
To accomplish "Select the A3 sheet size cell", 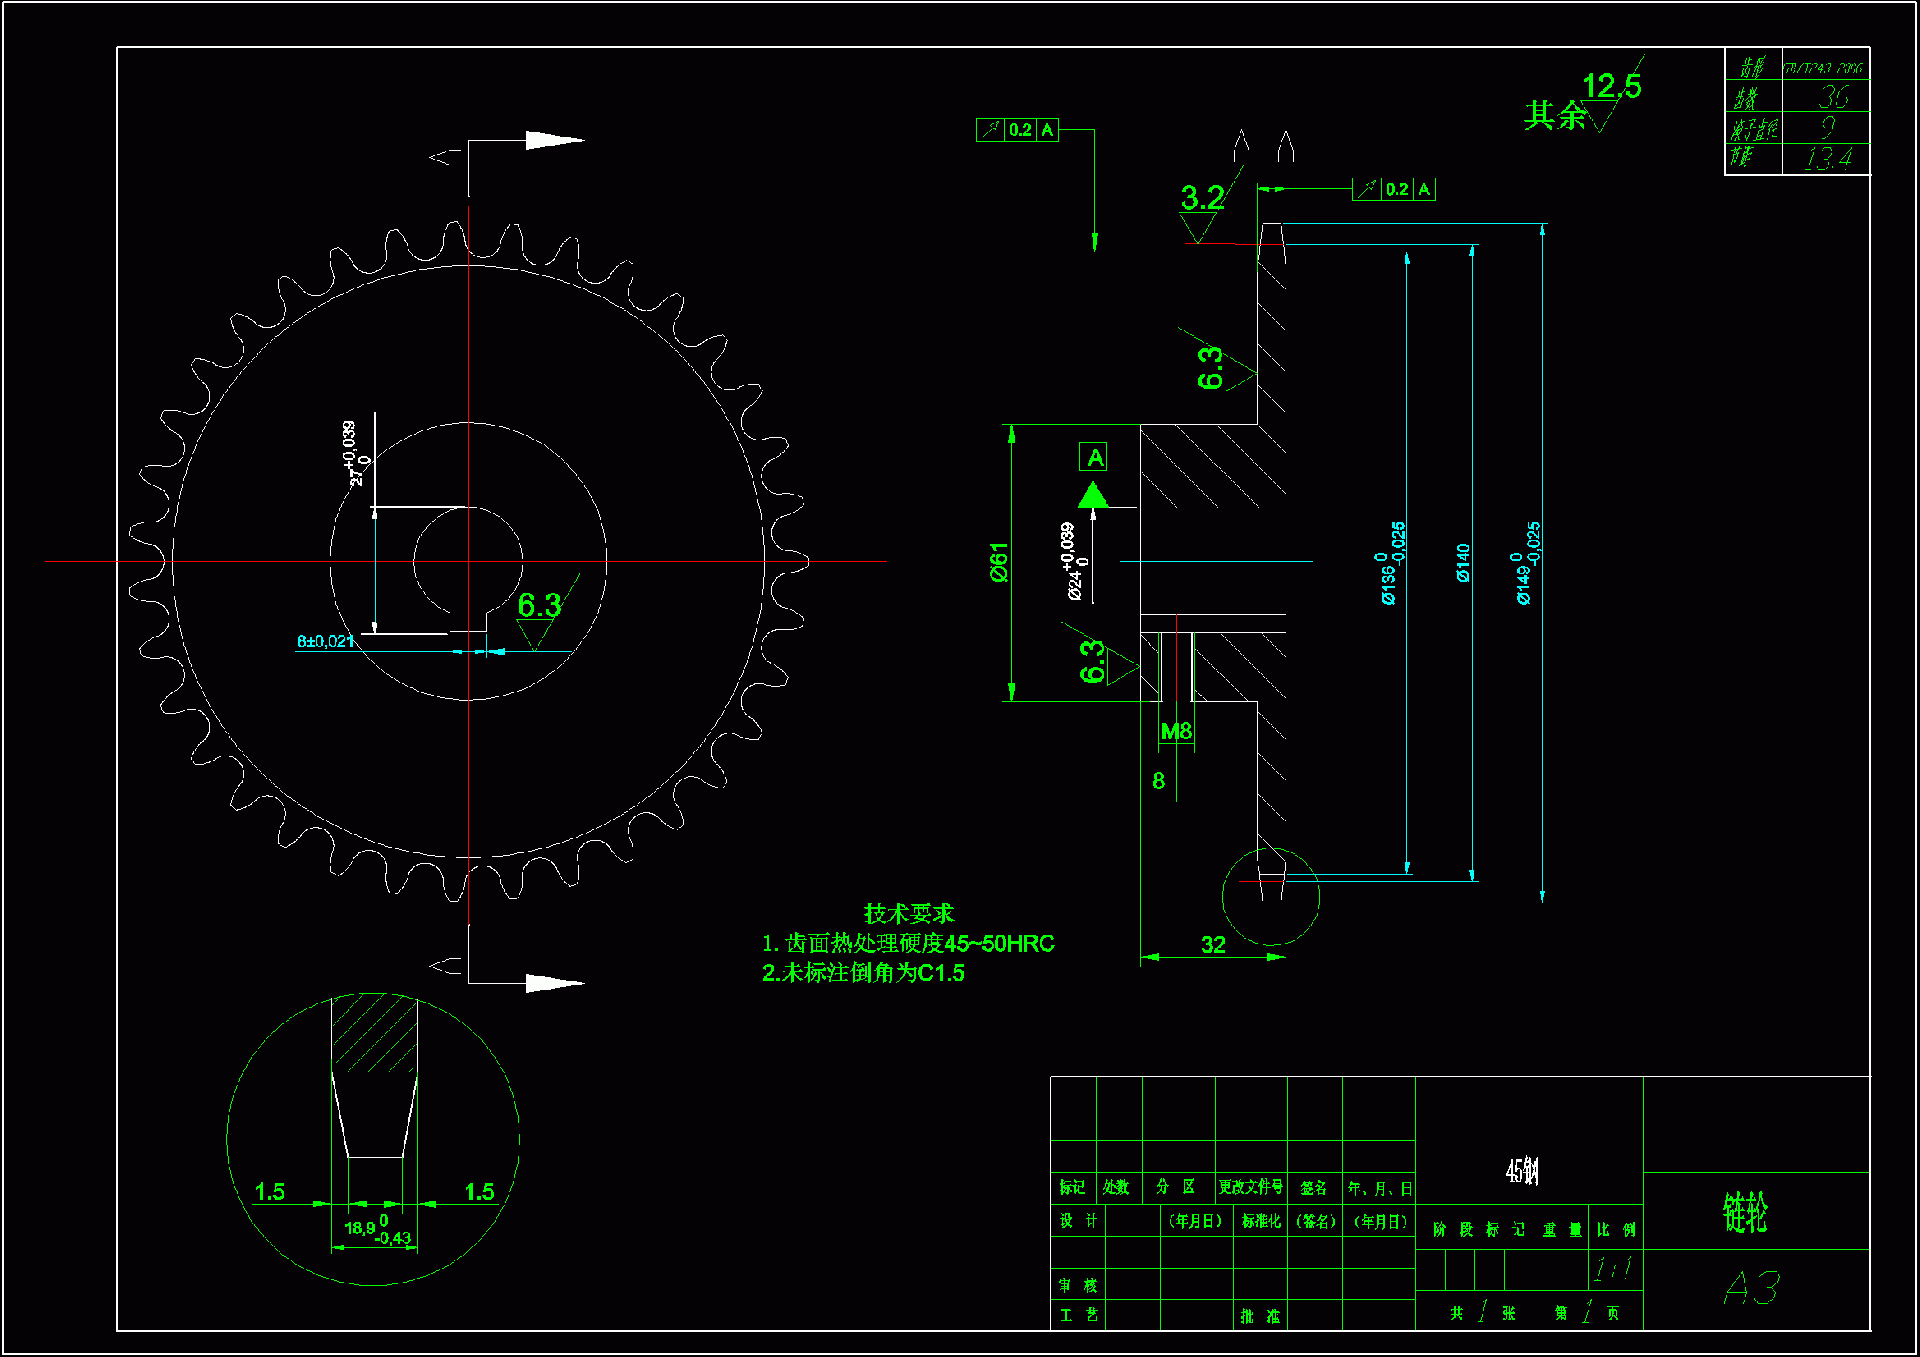I will click(1751, 1288).
